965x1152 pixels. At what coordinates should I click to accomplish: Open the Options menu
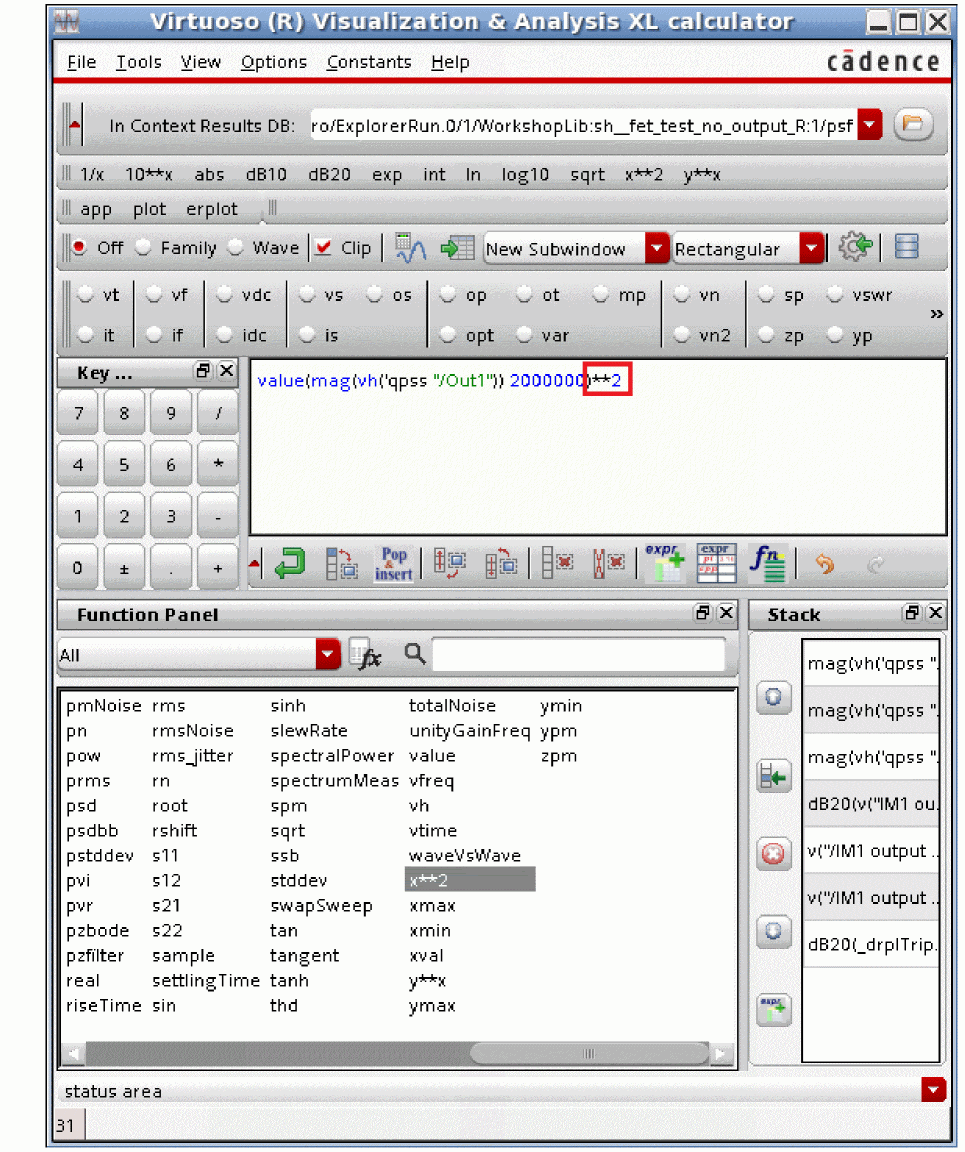click(x=274, y=62)
